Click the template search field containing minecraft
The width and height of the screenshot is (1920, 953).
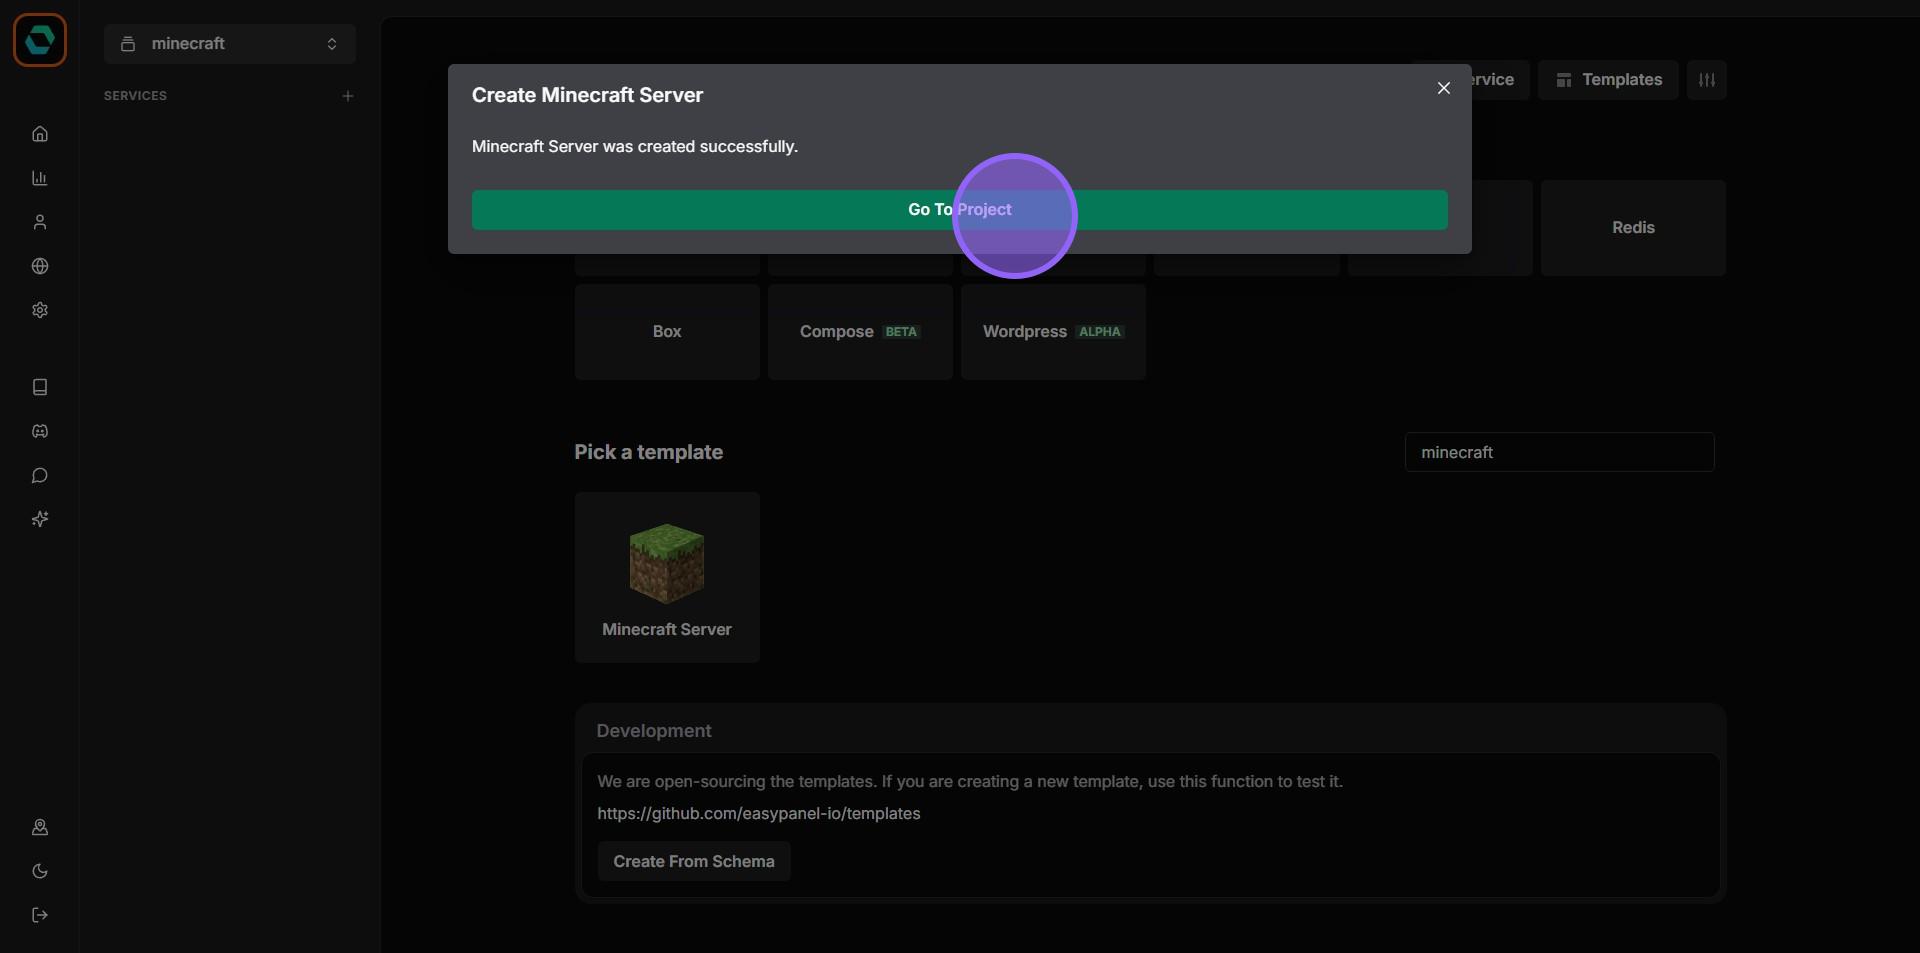click(1560, 452)
